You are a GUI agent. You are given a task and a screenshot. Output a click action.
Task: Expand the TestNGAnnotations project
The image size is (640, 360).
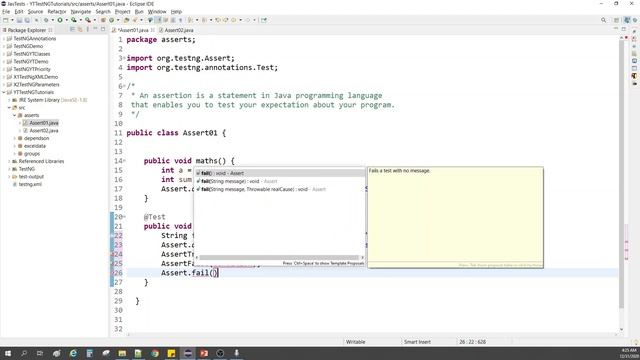coord(4,39)
